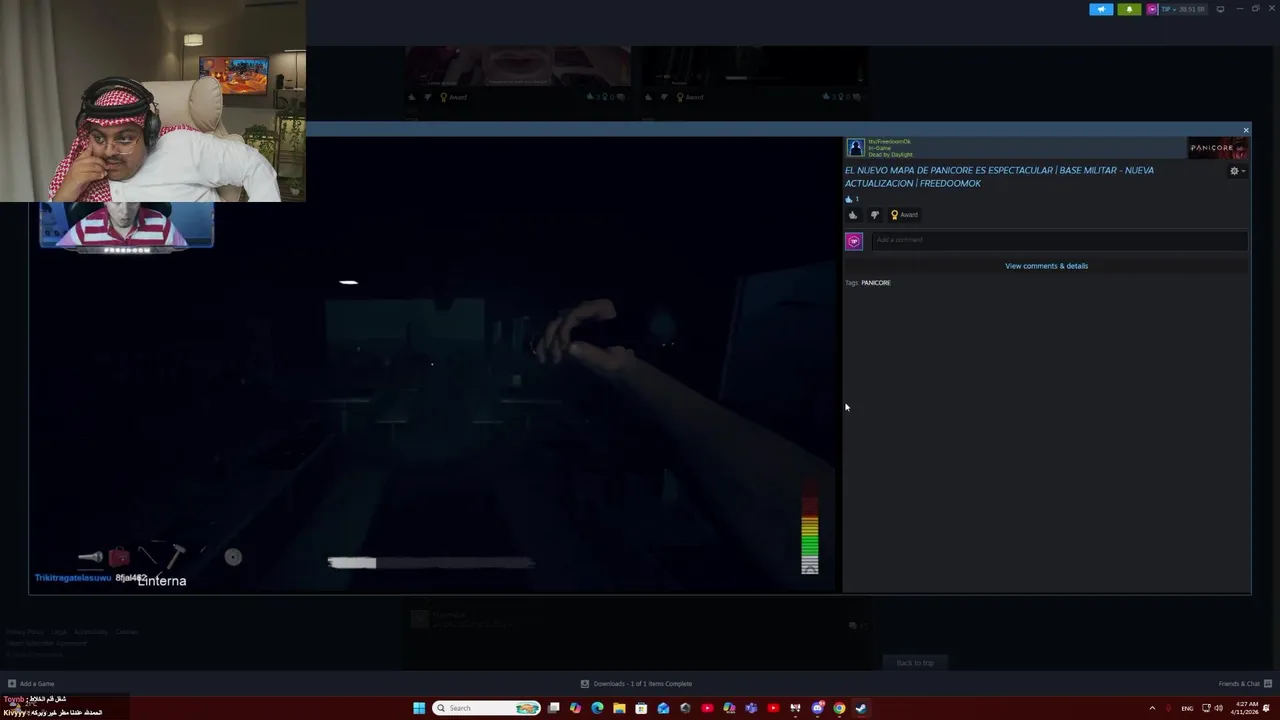The image size is (1280, 720).
Task: Open Copilot from the taskbar
Action: 575,708
